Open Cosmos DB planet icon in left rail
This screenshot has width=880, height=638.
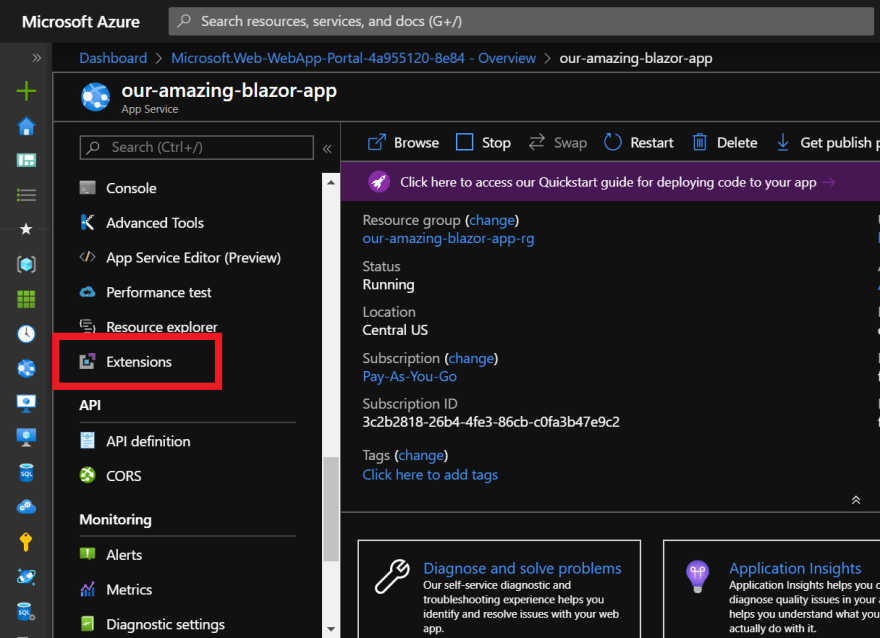pos(26,577)
